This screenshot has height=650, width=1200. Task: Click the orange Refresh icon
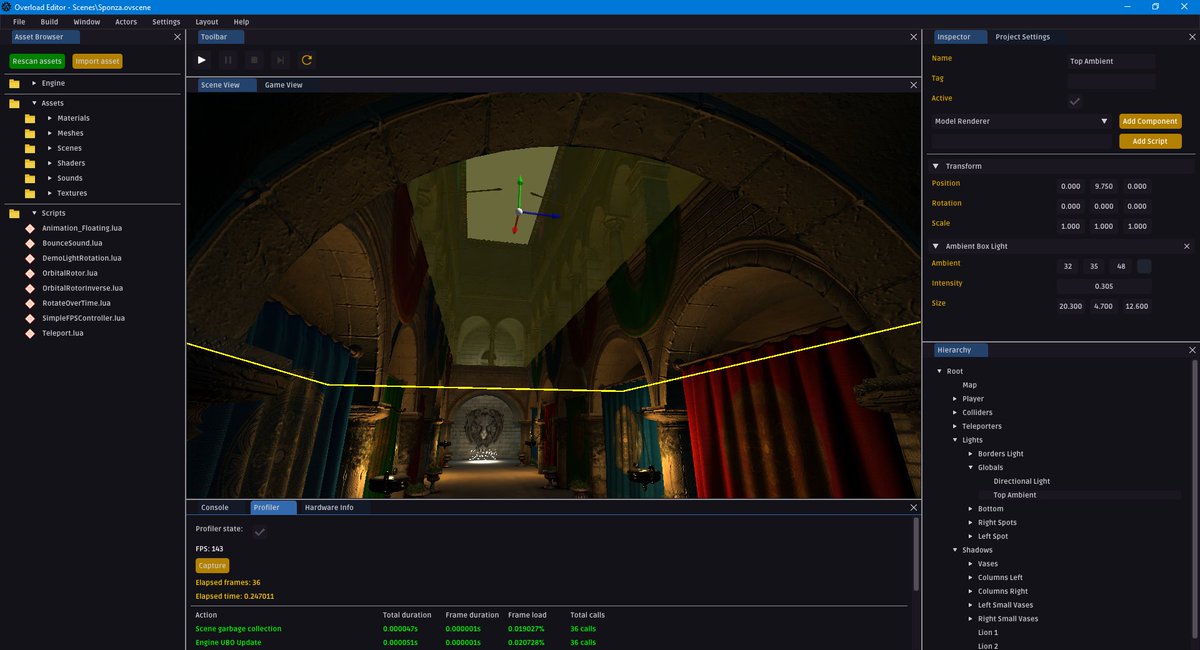[307, 60]
